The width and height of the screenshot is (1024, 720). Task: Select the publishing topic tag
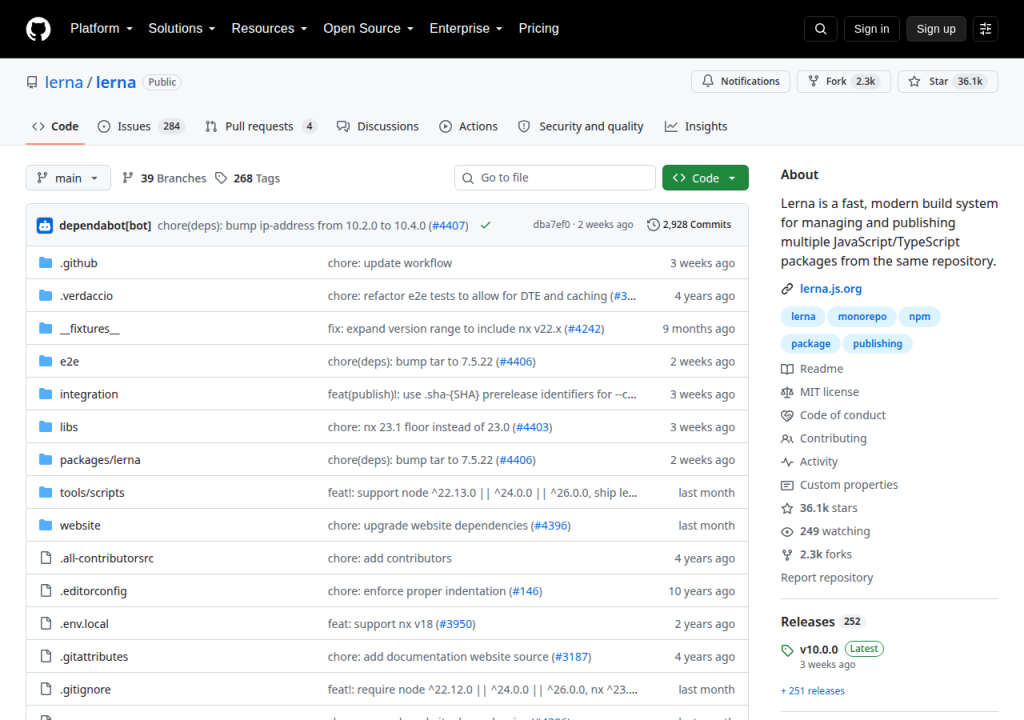pos(877,344)
